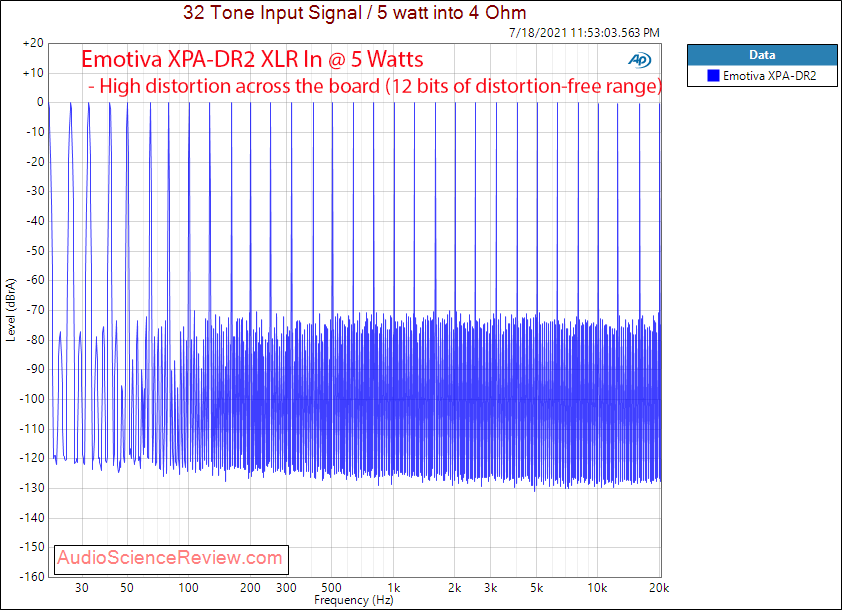This screenshot has height=610, width=842.
Task: Click the -120 Y-axis tick label
Action: [32, 458]
